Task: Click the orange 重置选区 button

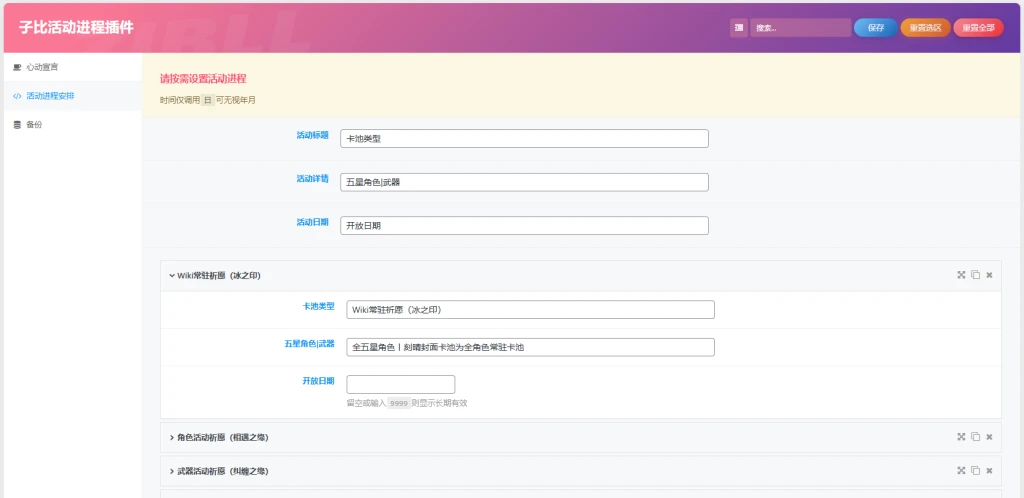Action: coord(925,28)
